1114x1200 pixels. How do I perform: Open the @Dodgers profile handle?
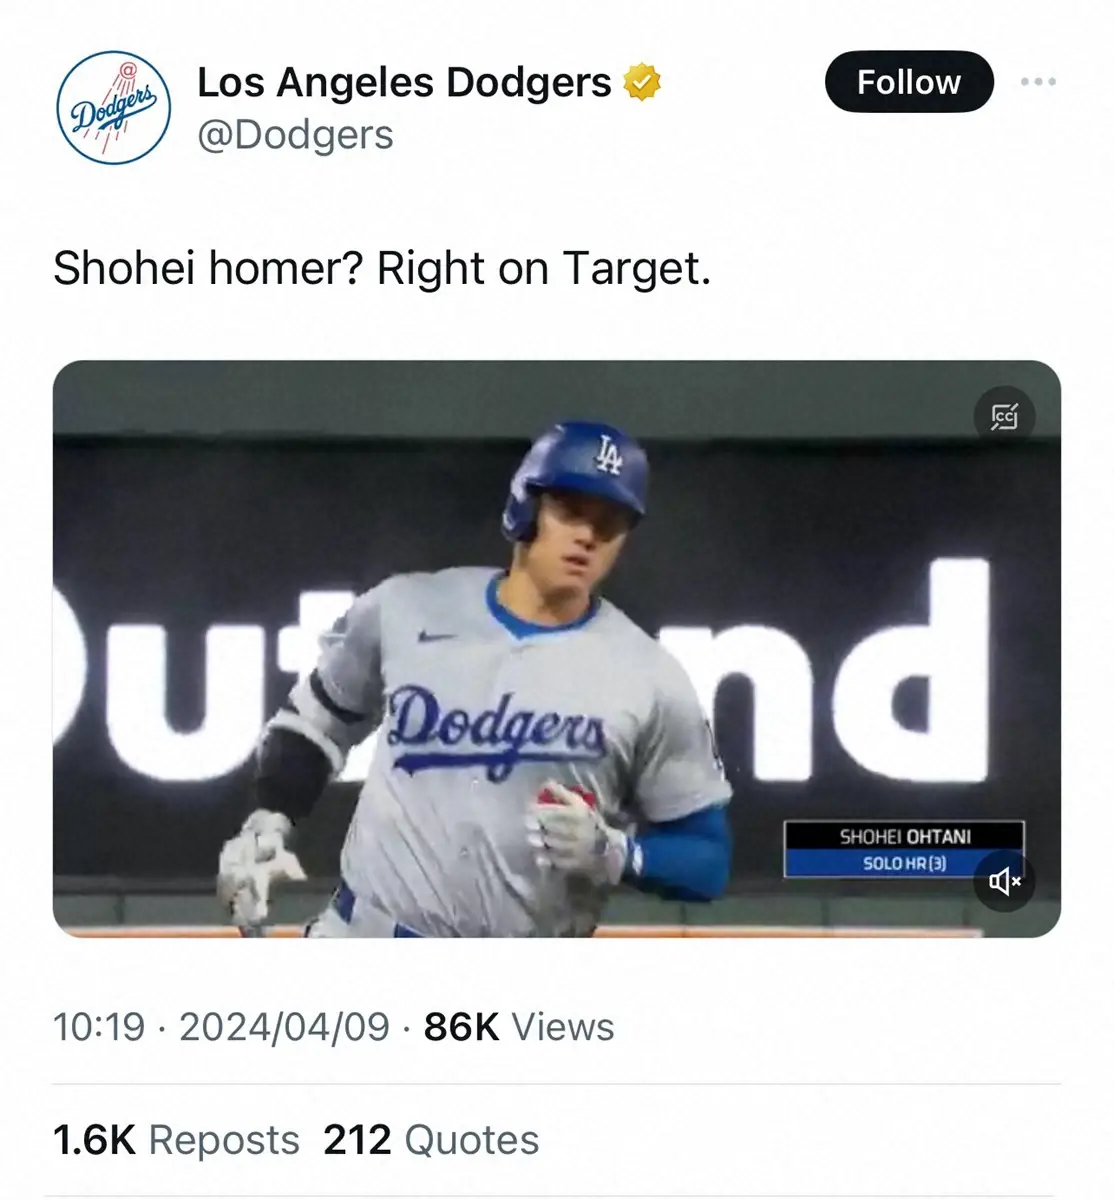pos(295,134)
